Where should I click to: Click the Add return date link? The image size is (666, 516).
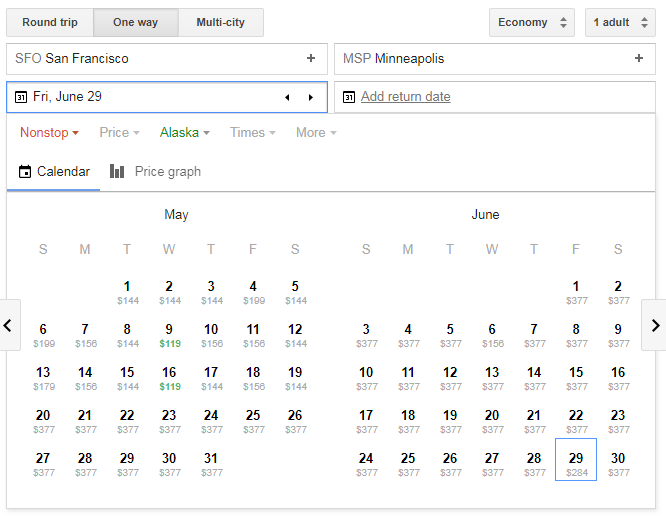[405, 97]
